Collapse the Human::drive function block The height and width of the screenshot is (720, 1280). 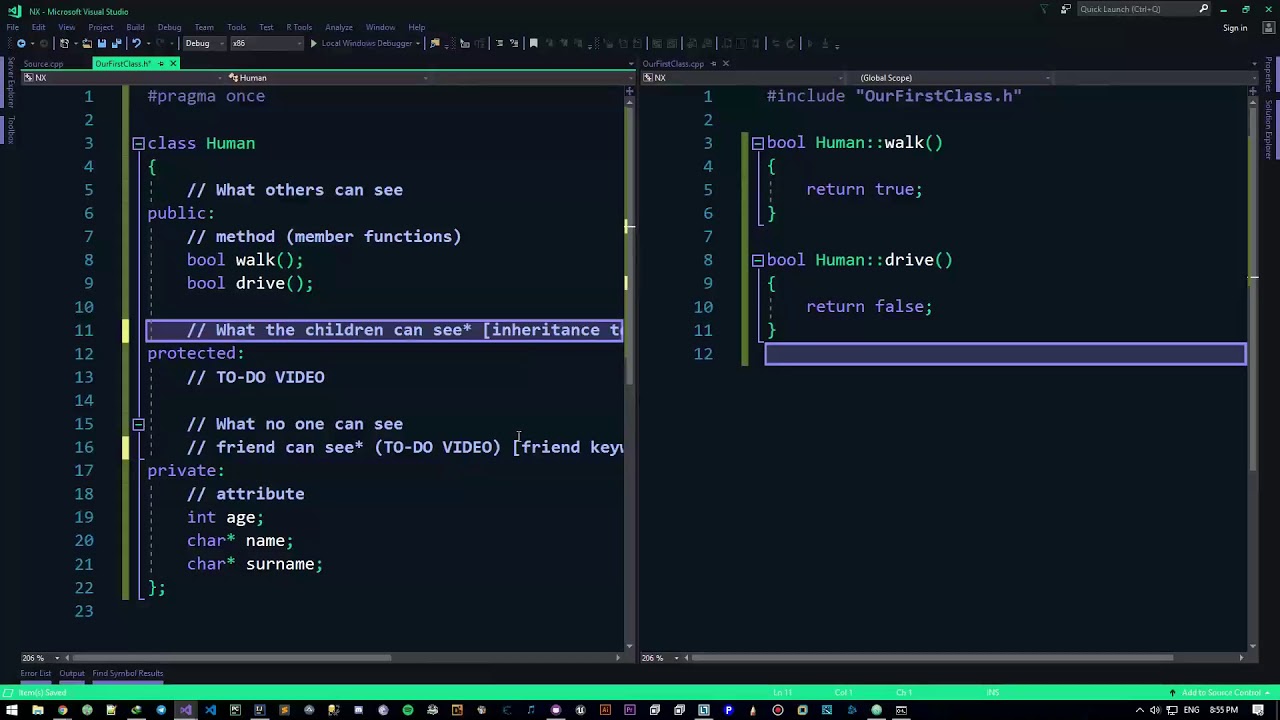pos(758,260)
